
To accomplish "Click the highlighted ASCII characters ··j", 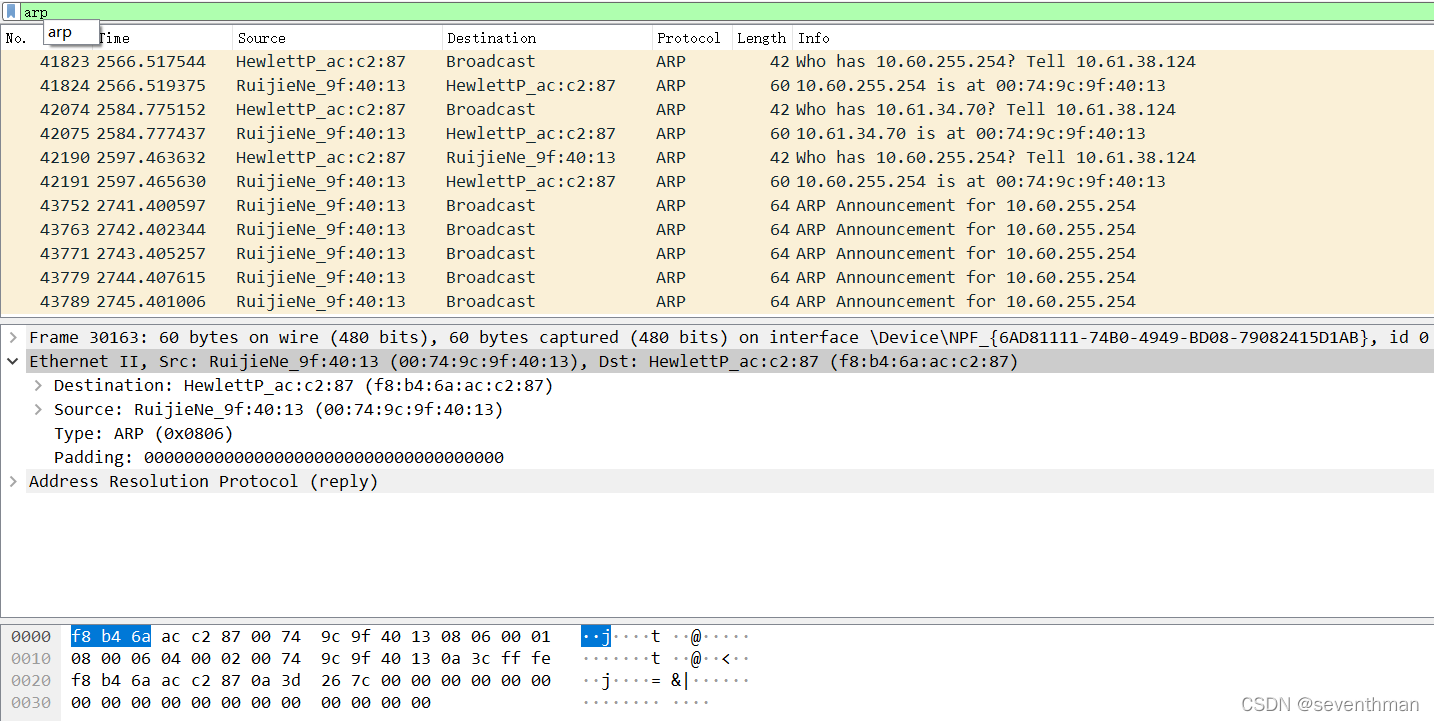I will 596,636.
